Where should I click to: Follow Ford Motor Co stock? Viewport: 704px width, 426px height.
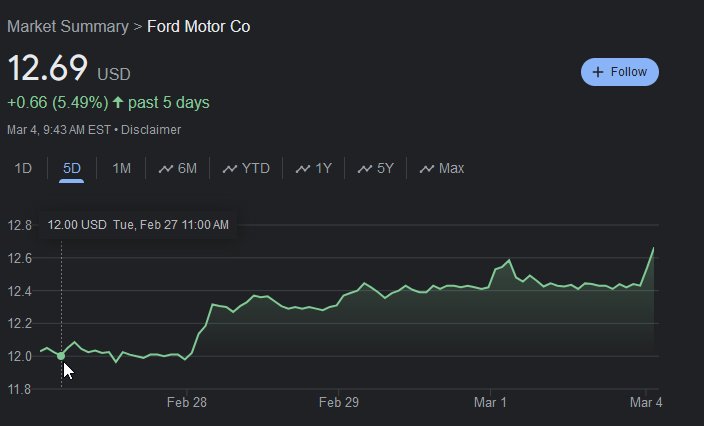620,72
